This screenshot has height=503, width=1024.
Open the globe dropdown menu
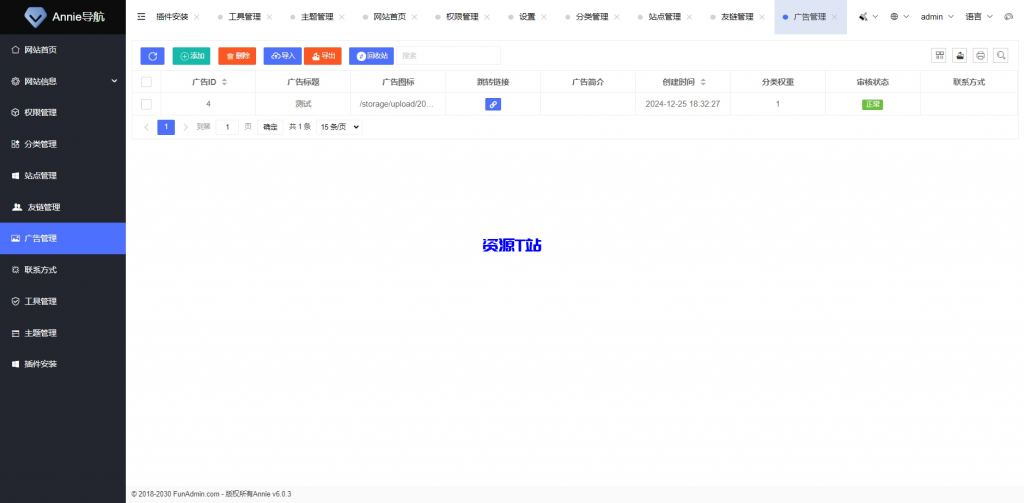[899, 17]
